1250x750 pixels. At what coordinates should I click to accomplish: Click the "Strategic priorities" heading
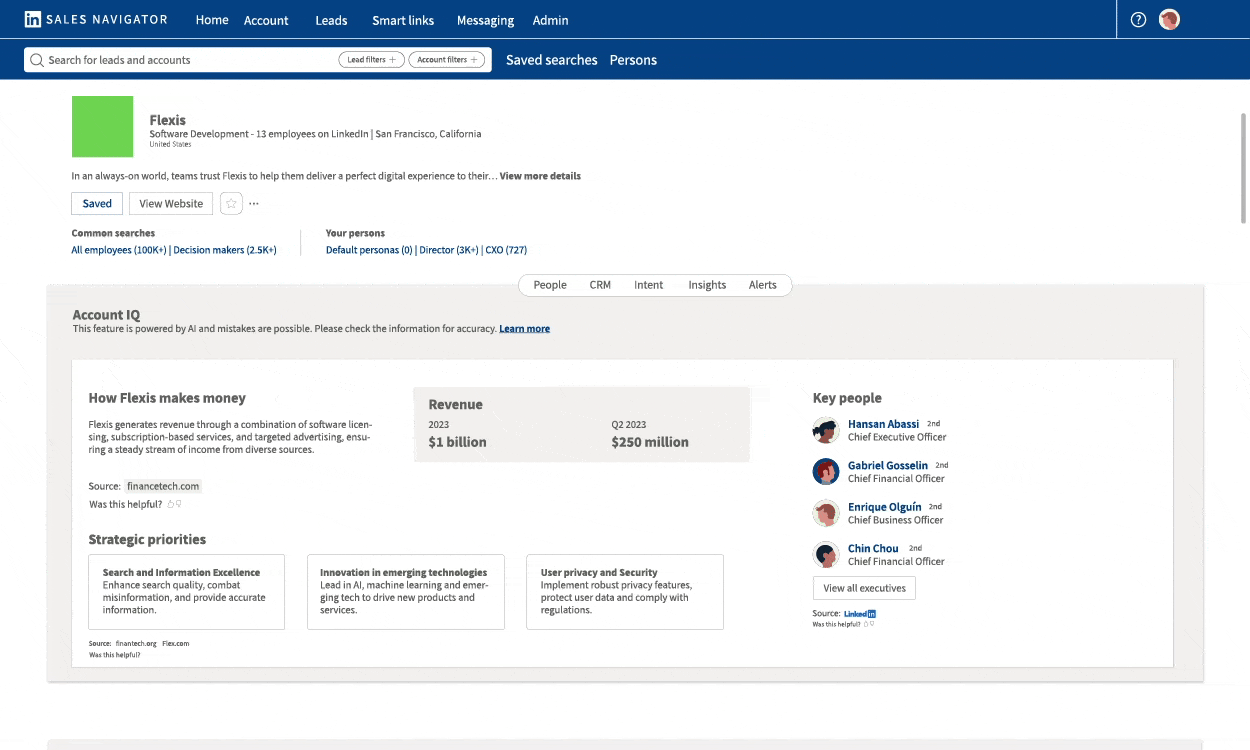(147, 540)
